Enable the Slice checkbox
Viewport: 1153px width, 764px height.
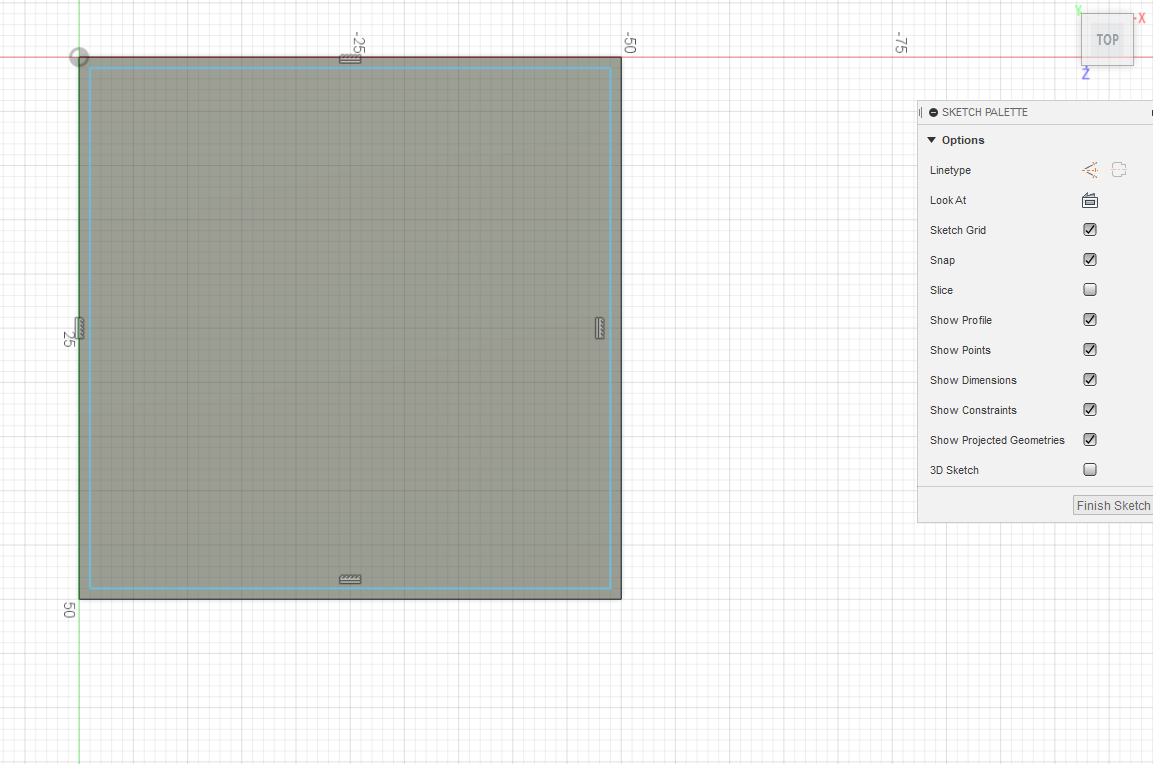click(x=1090, y=290)
